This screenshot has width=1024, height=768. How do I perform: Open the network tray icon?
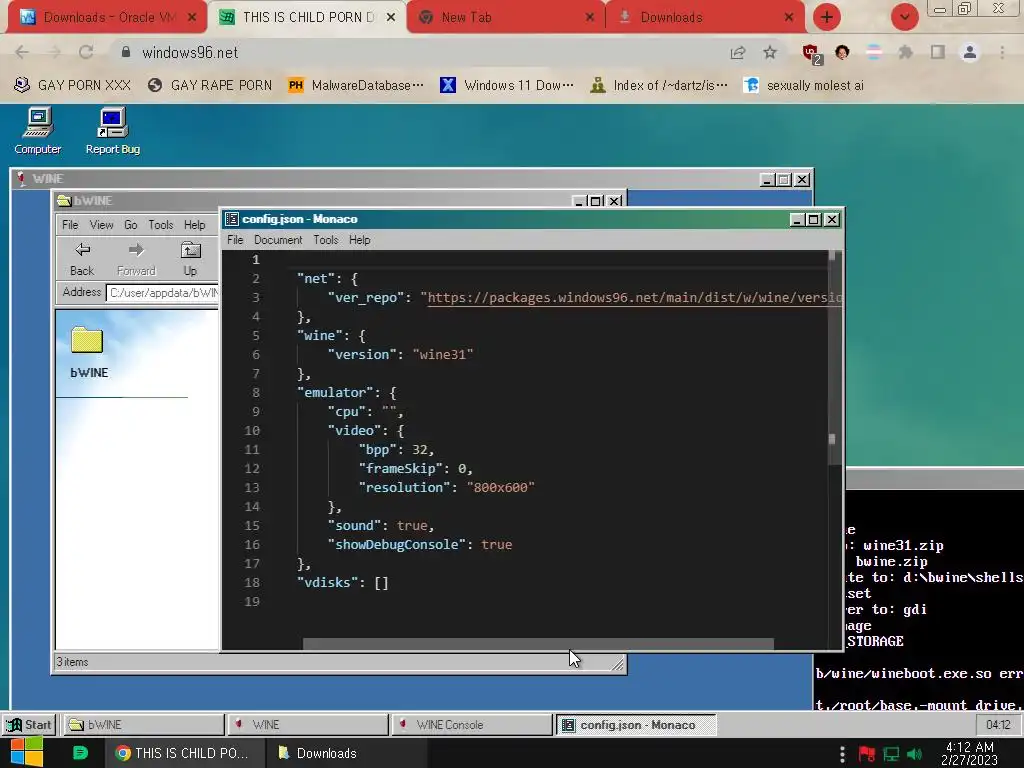891,754
